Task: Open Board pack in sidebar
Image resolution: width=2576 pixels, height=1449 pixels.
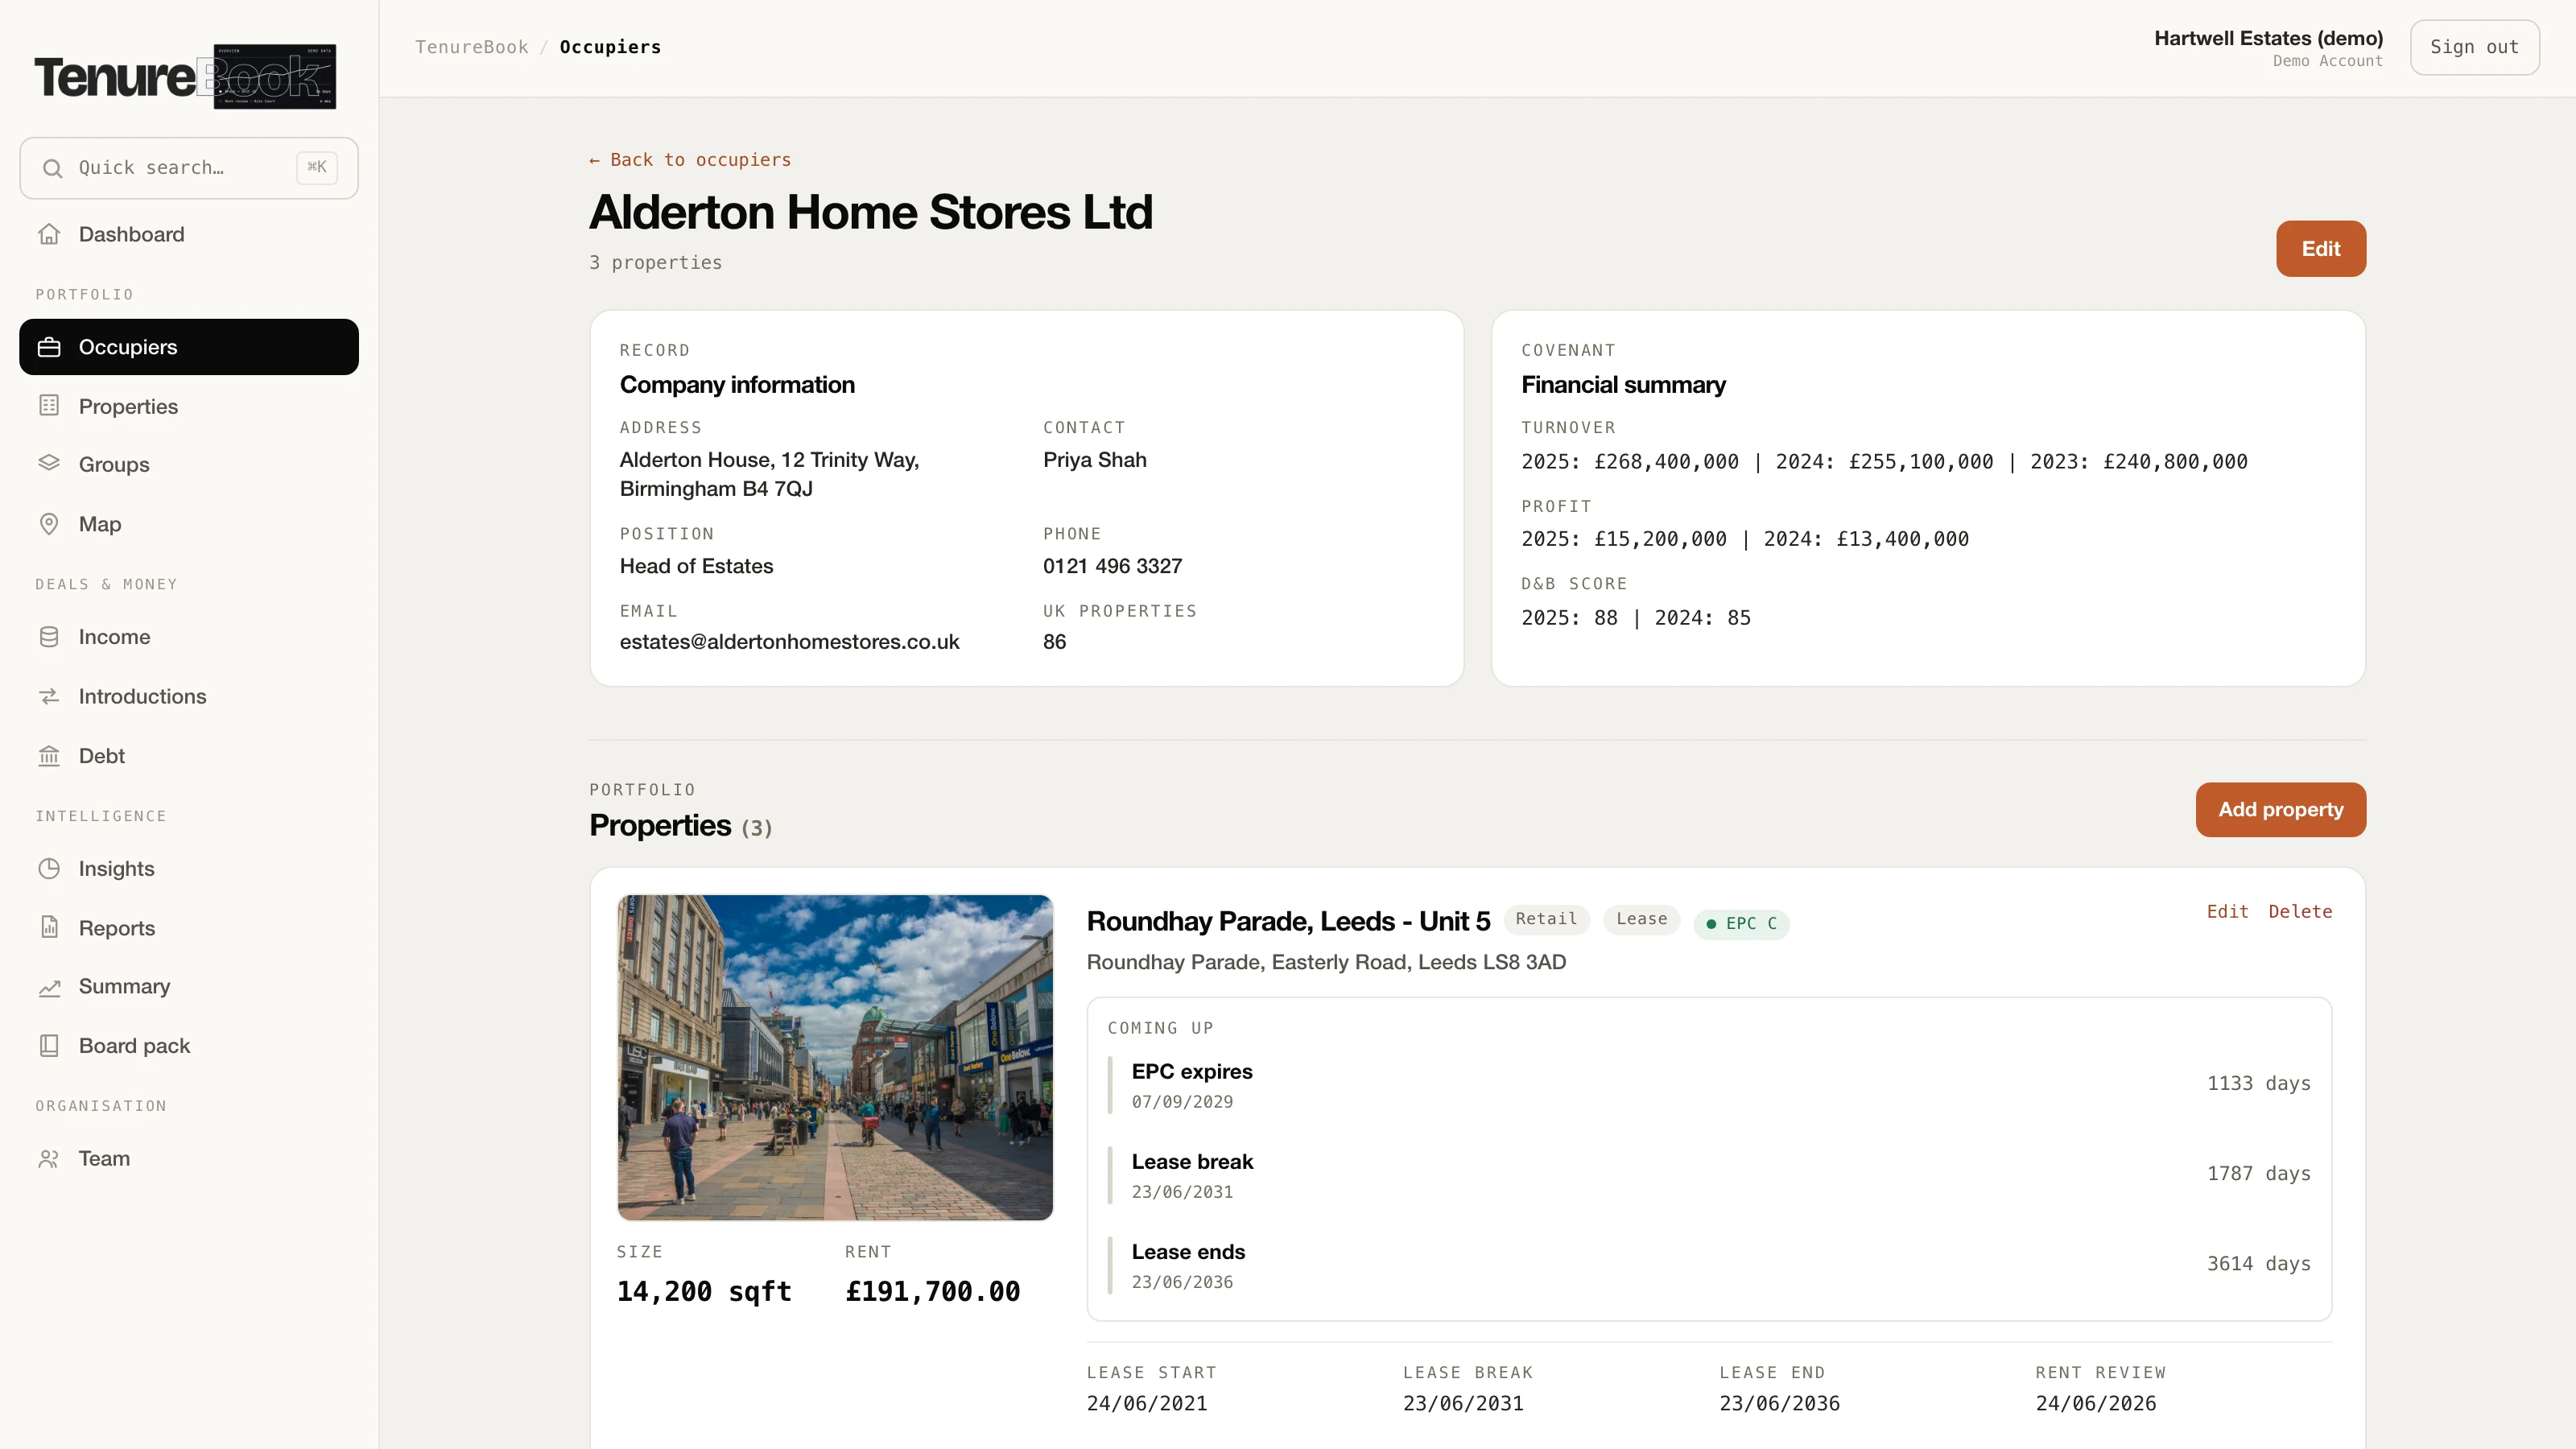Action: [189, 1046]
